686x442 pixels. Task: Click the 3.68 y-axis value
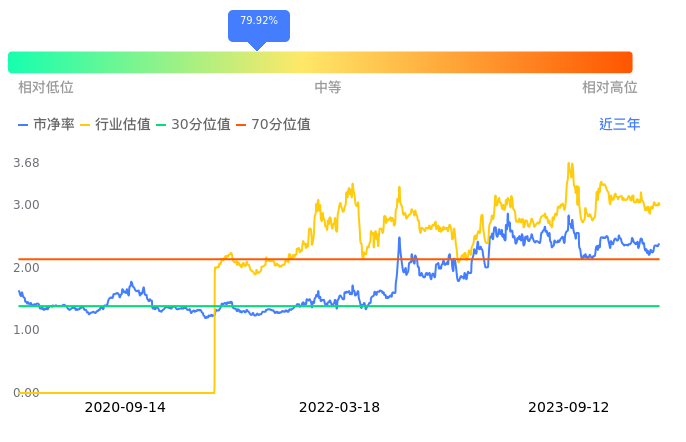click(26, 163)
